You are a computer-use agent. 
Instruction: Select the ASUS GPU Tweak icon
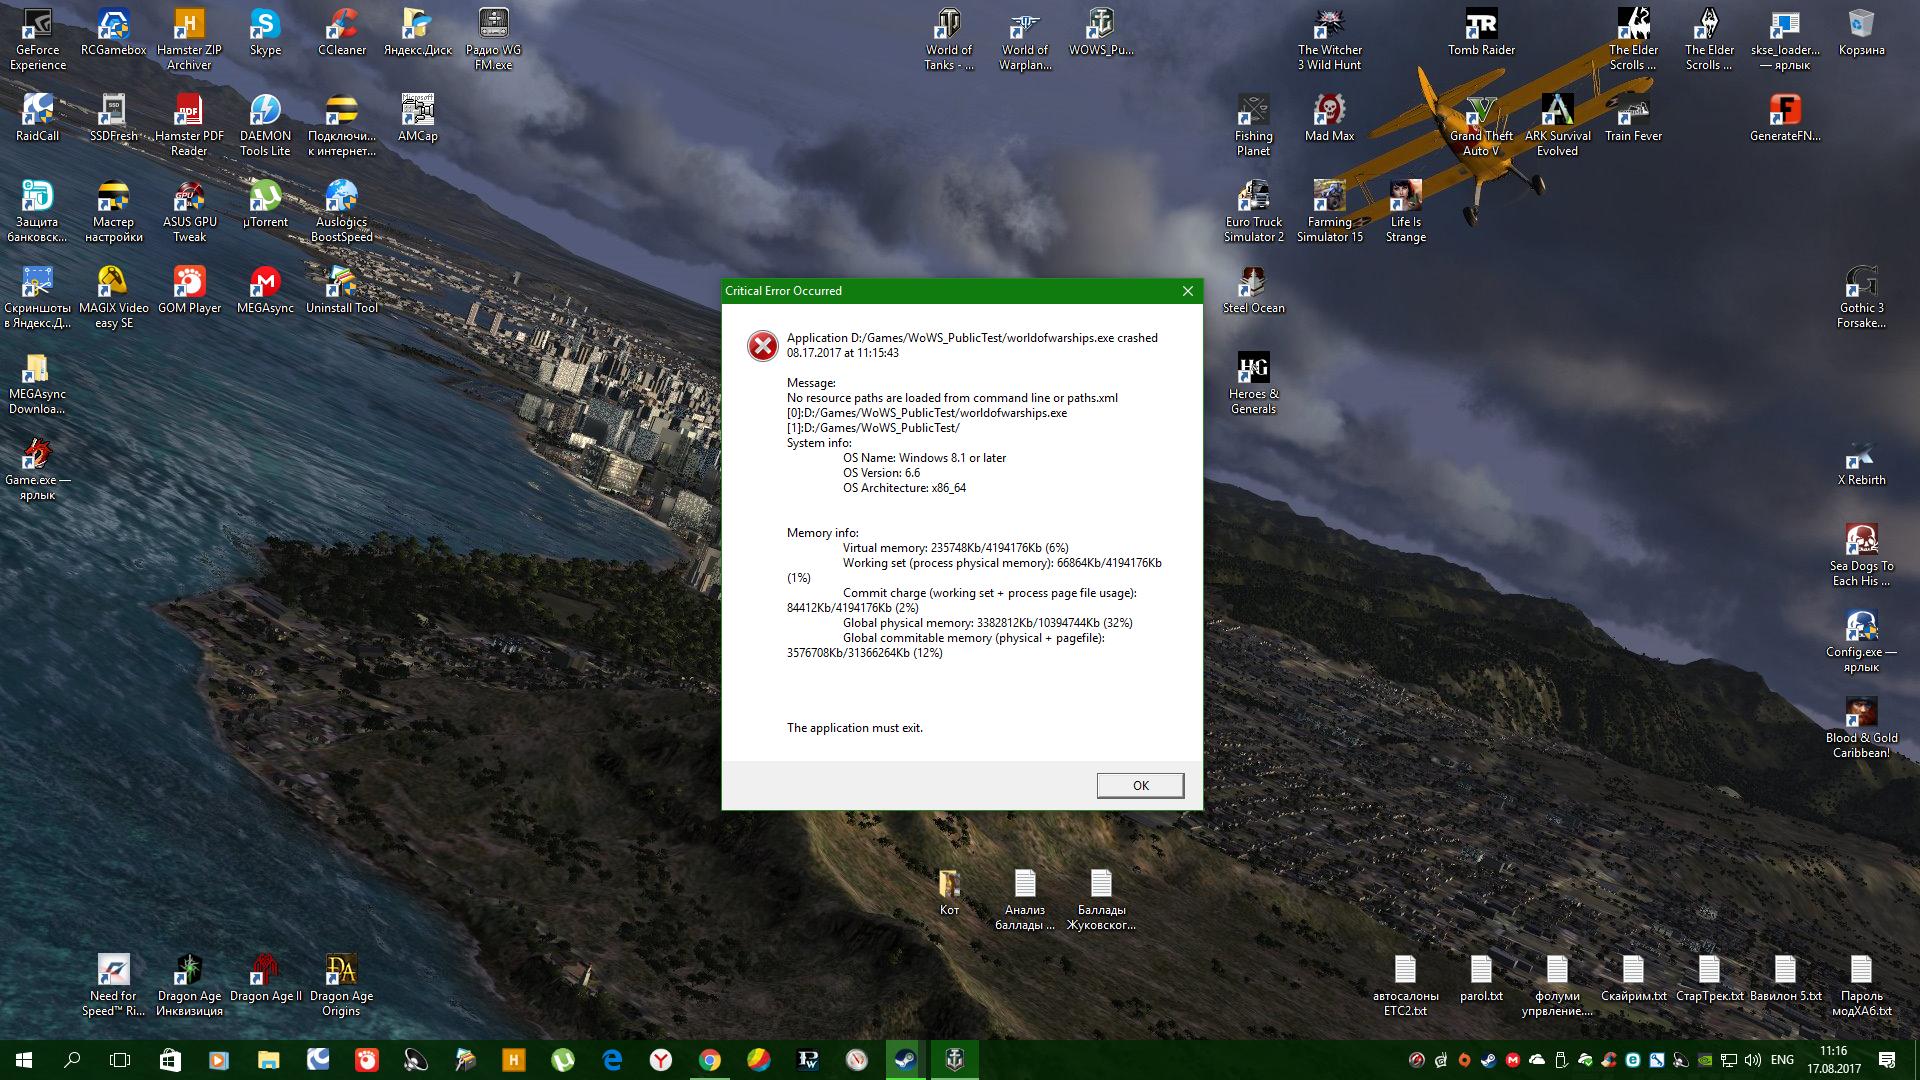click(x=189, y=212)
